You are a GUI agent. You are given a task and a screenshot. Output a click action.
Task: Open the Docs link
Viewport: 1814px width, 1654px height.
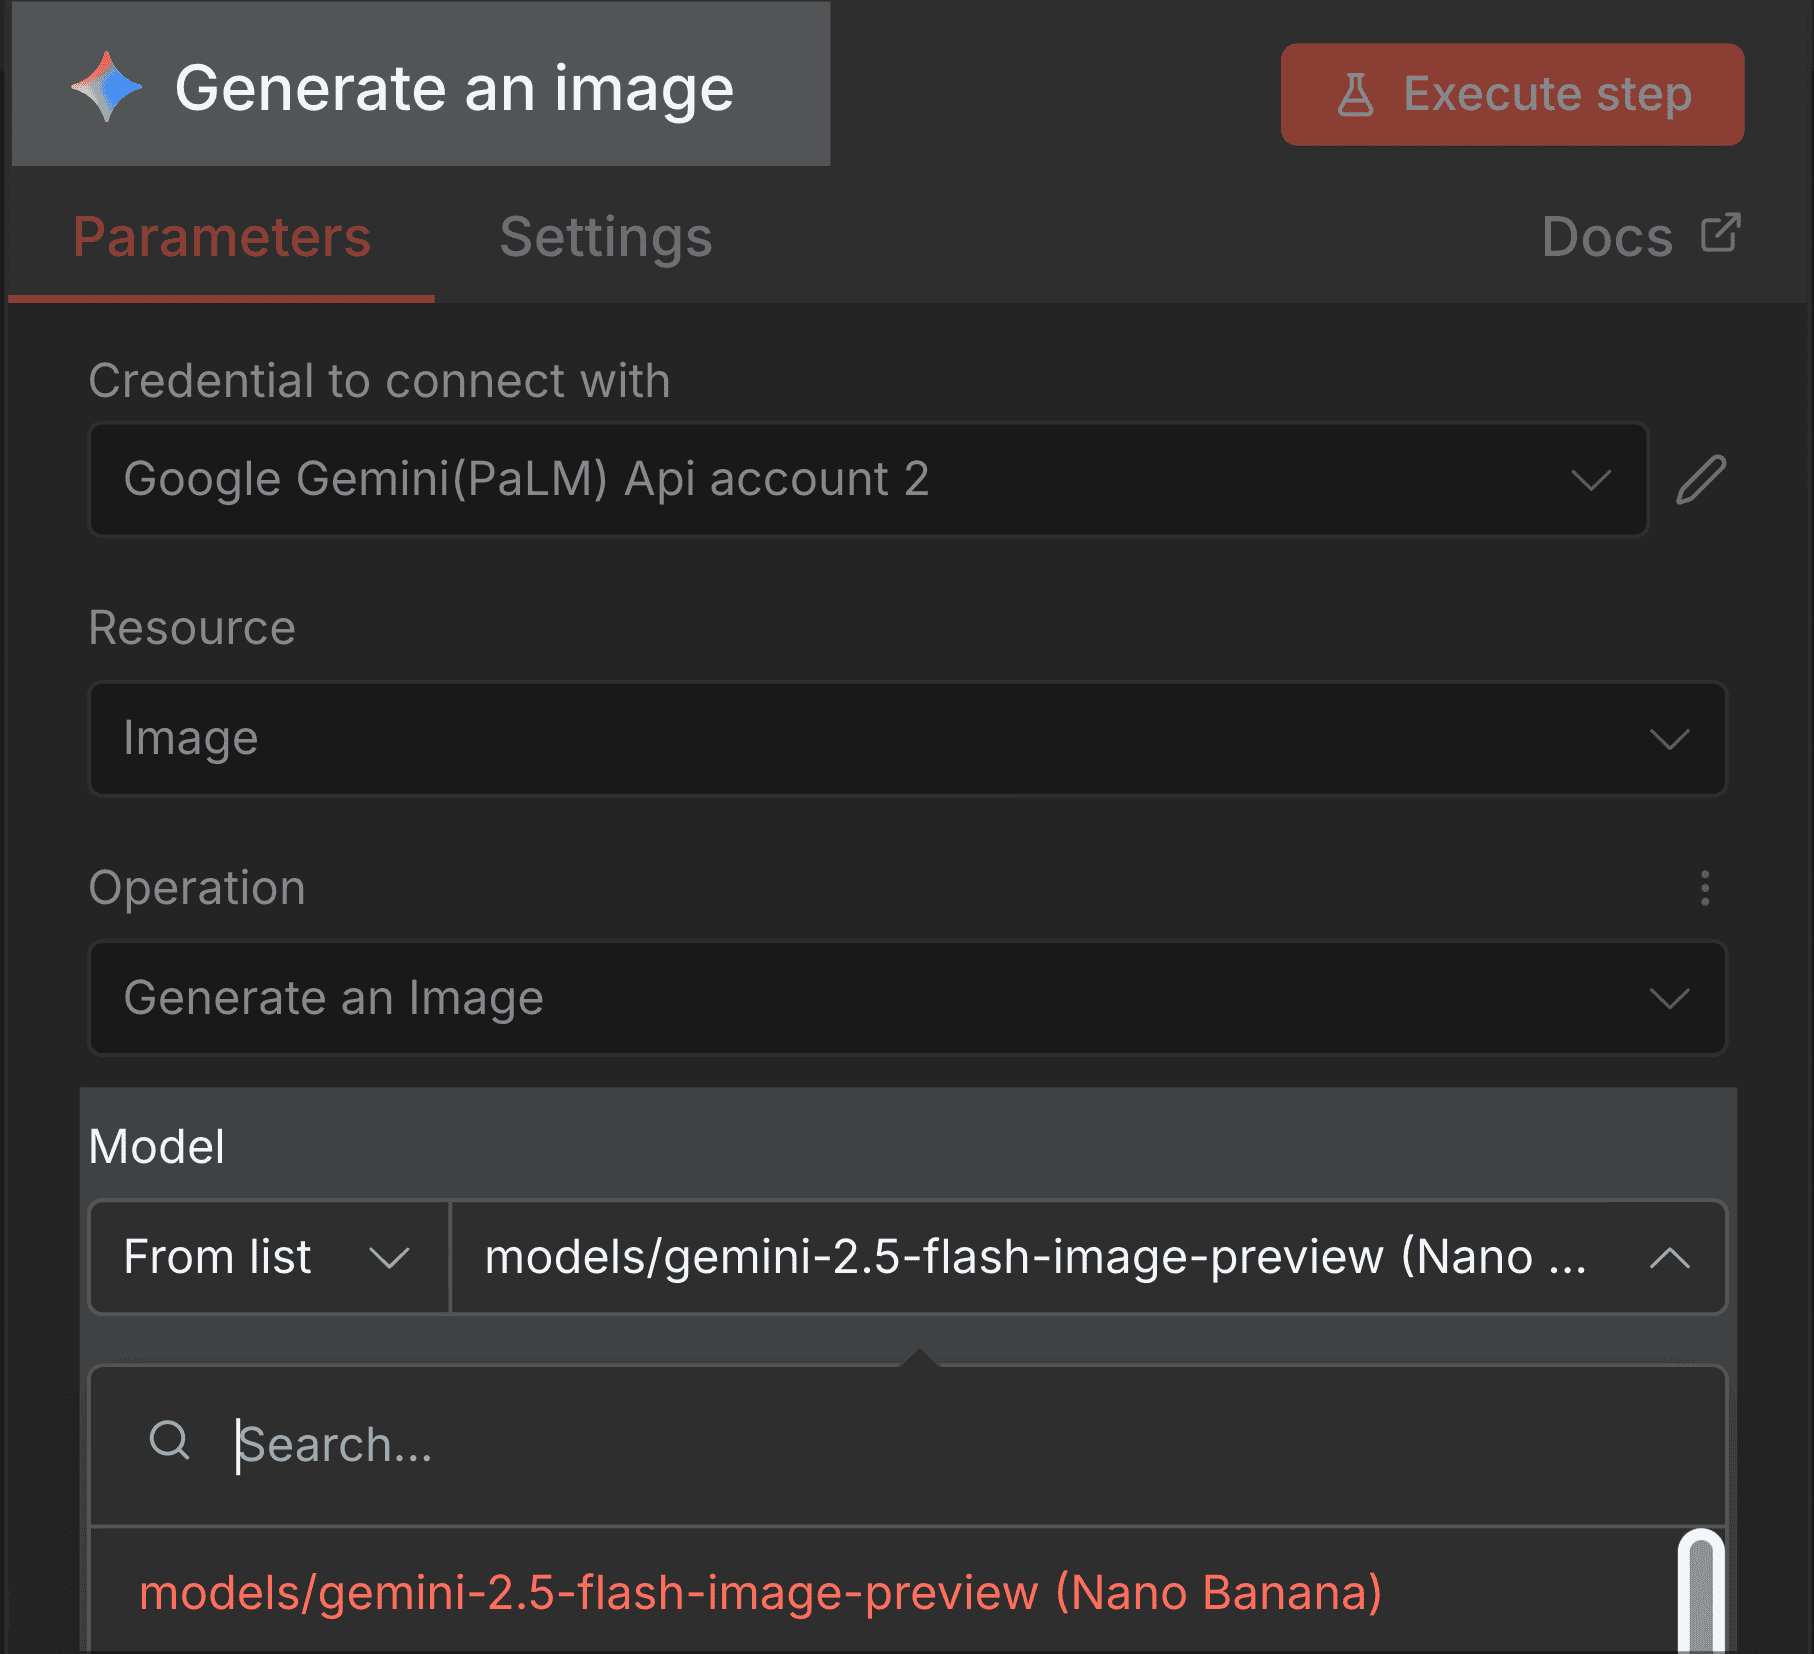1605,236
